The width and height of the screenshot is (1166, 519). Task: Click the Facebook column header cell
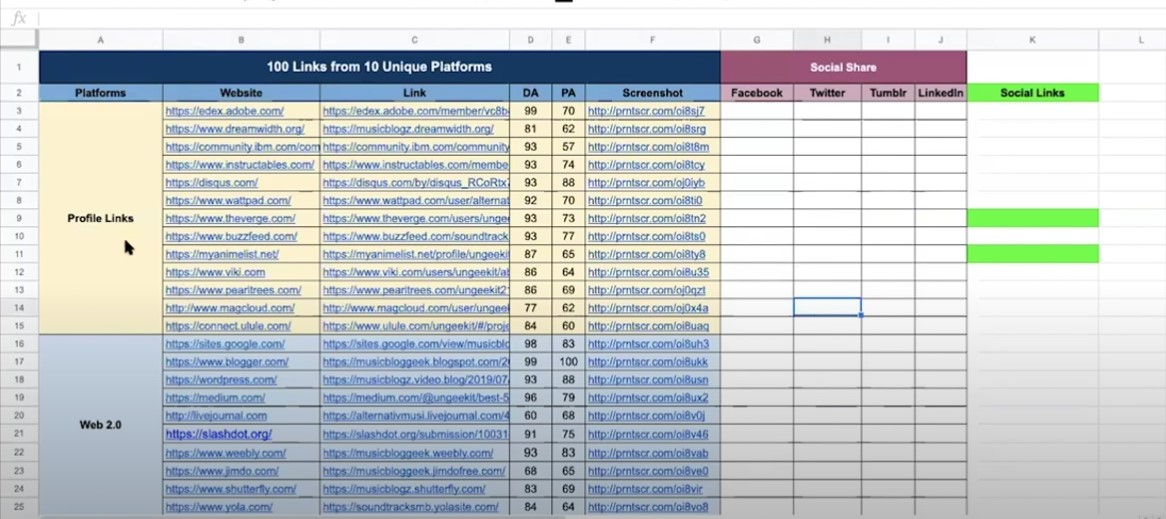pos(757,93)
